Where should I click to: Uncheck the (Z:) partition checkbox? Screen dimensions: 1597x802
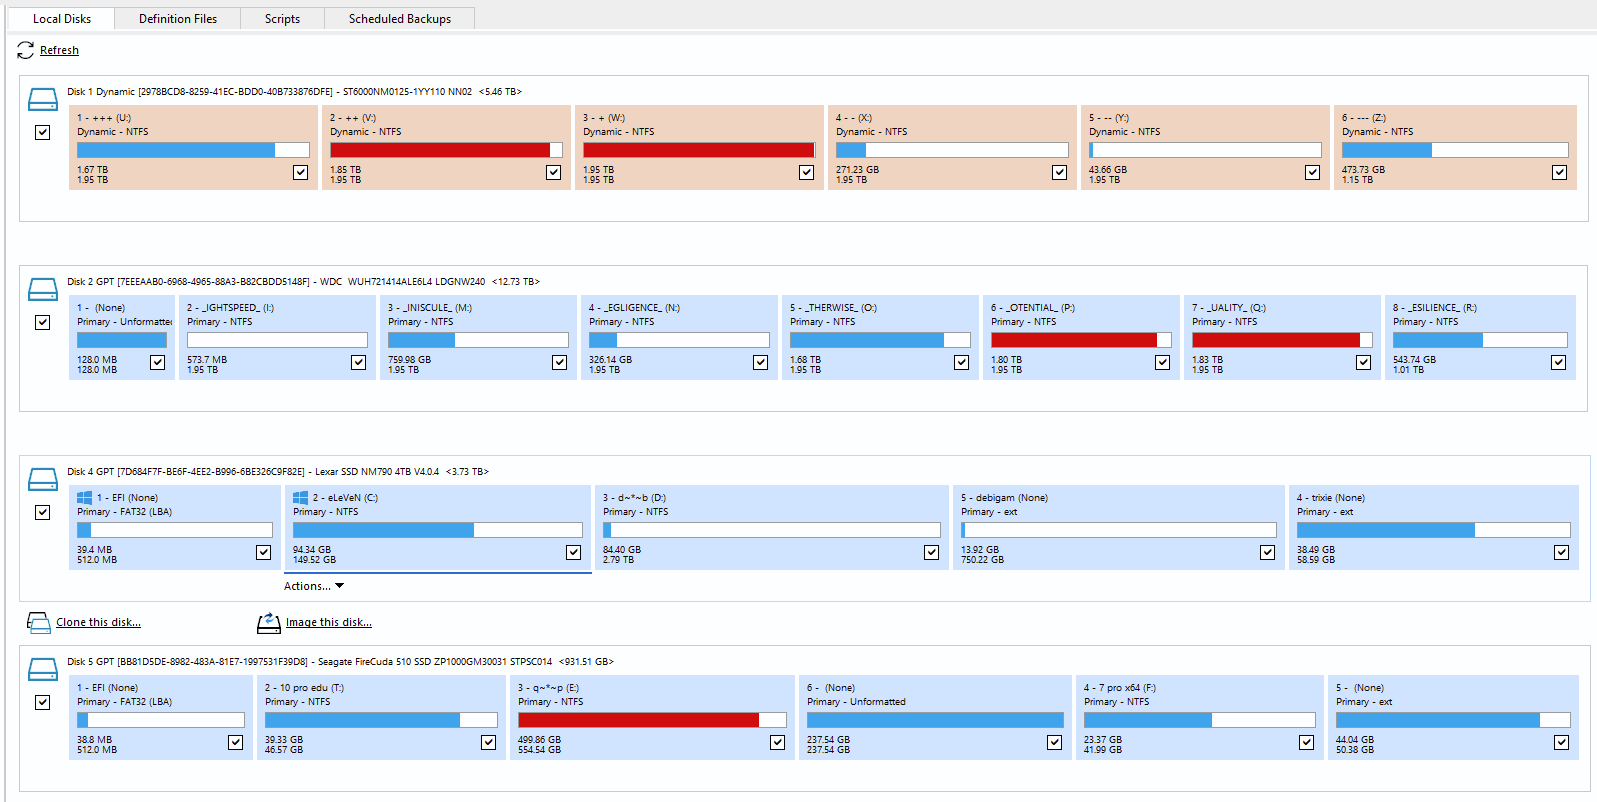(1559, 172)
